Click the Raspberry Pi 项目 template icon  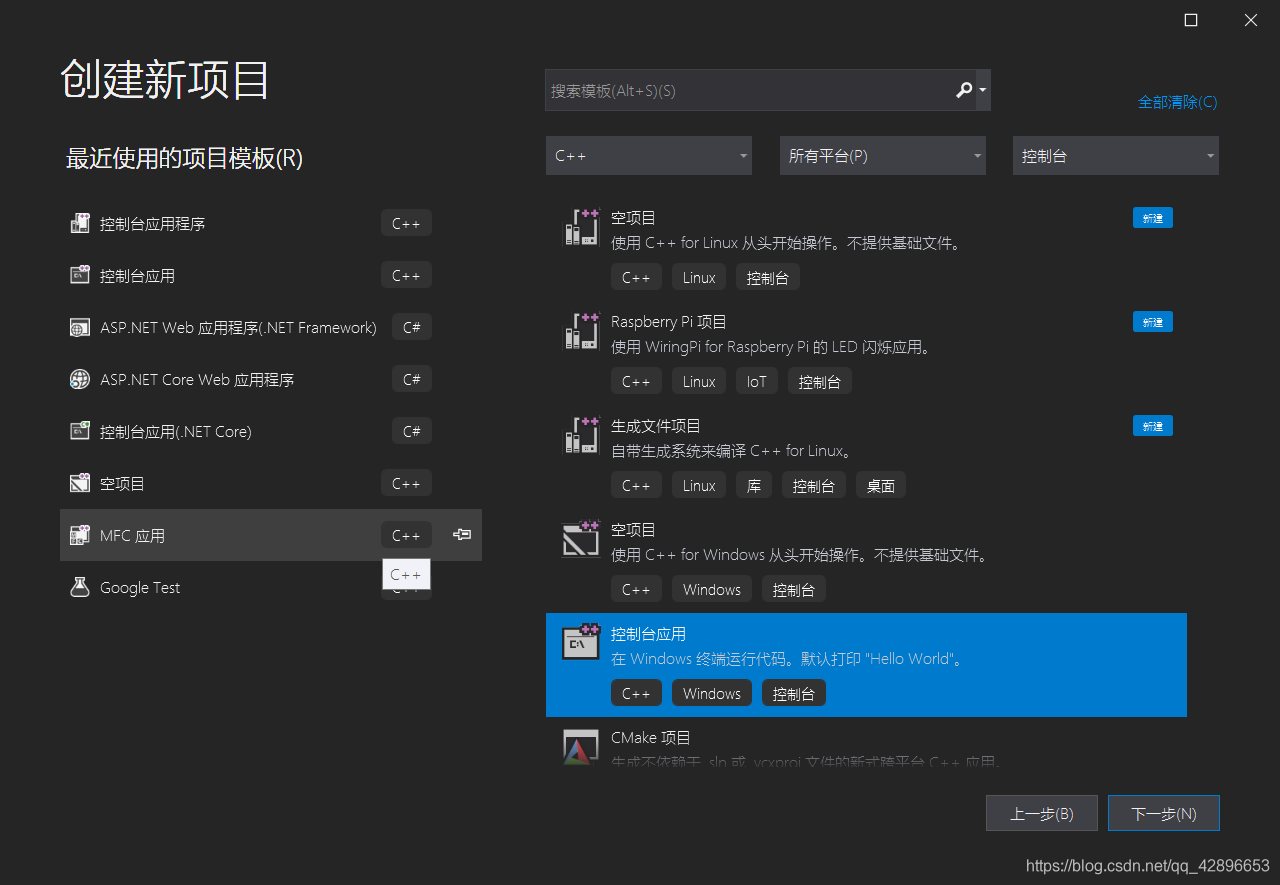(x=581, y=331)
